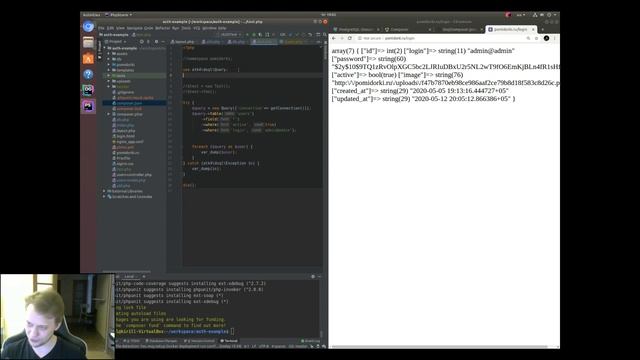Open Project panel settings gear
This screenshot has height=360, width=640.
tap(156, 42)
